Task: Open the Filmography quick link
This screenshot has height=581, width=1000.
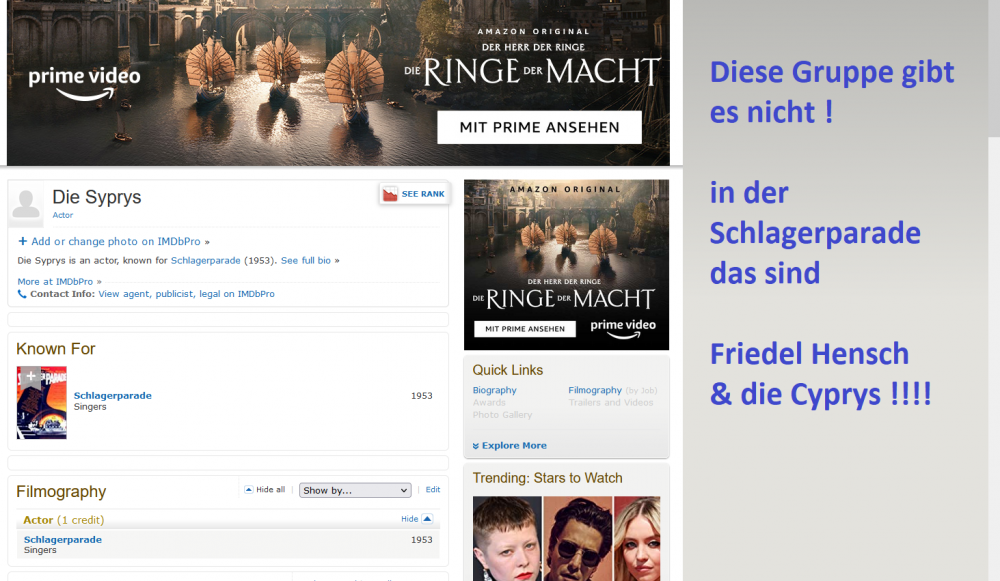Action: point(595,390)
